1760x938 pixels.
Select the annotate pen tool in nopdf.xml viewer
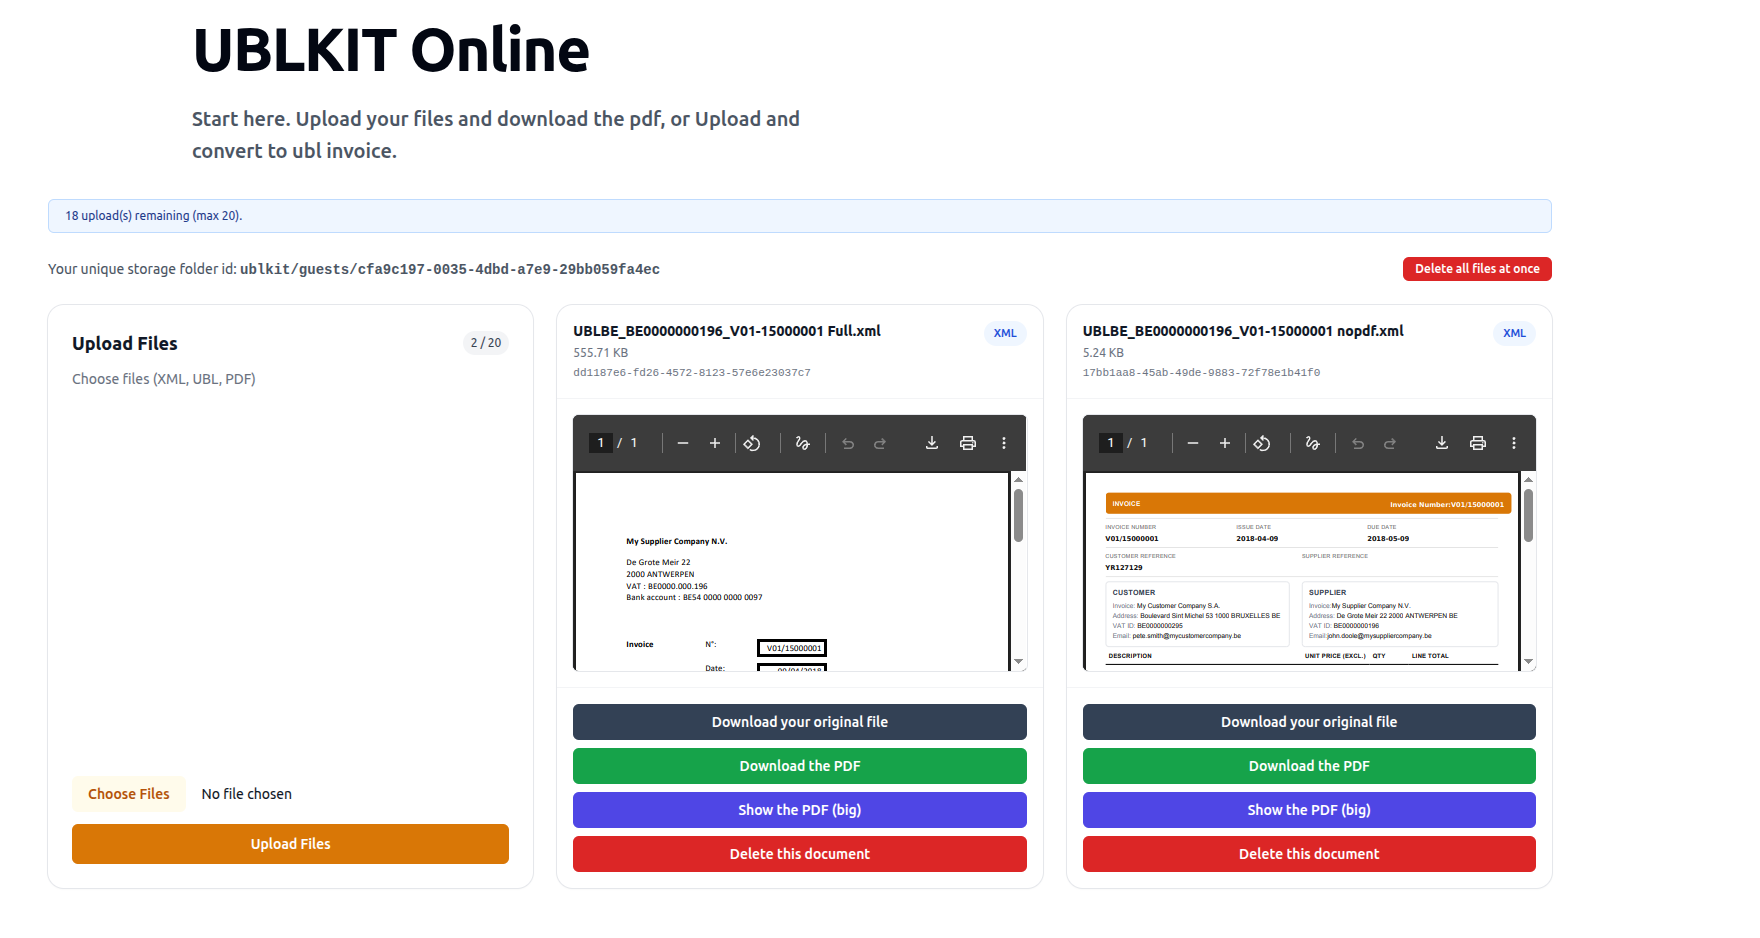1312,442
